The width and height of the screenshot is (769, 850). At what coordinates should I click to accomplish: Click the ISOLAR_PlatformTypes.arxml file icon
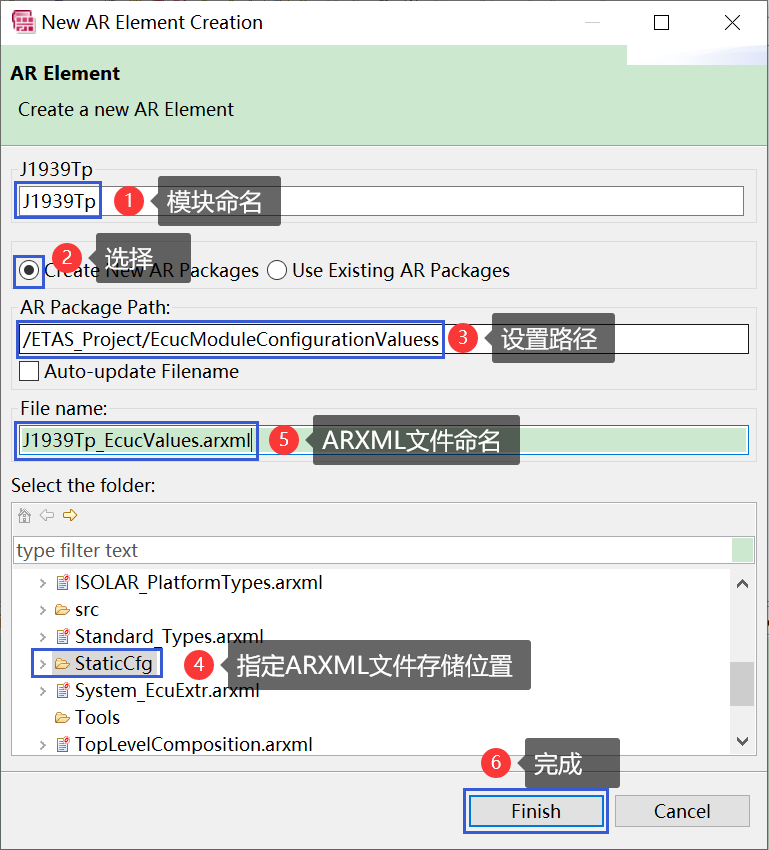pos(63,583)
